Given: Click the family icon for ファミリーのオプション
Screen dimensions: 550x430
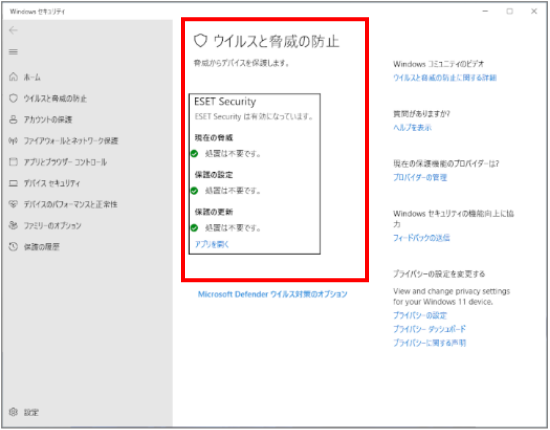Looking at the screenshot, I should (13, 226).
